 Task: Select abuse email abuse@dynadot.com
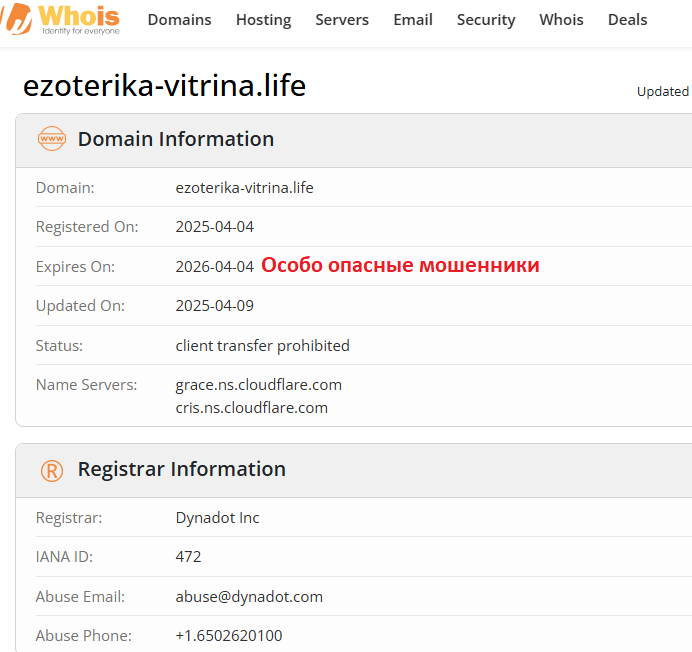[249, 597]
